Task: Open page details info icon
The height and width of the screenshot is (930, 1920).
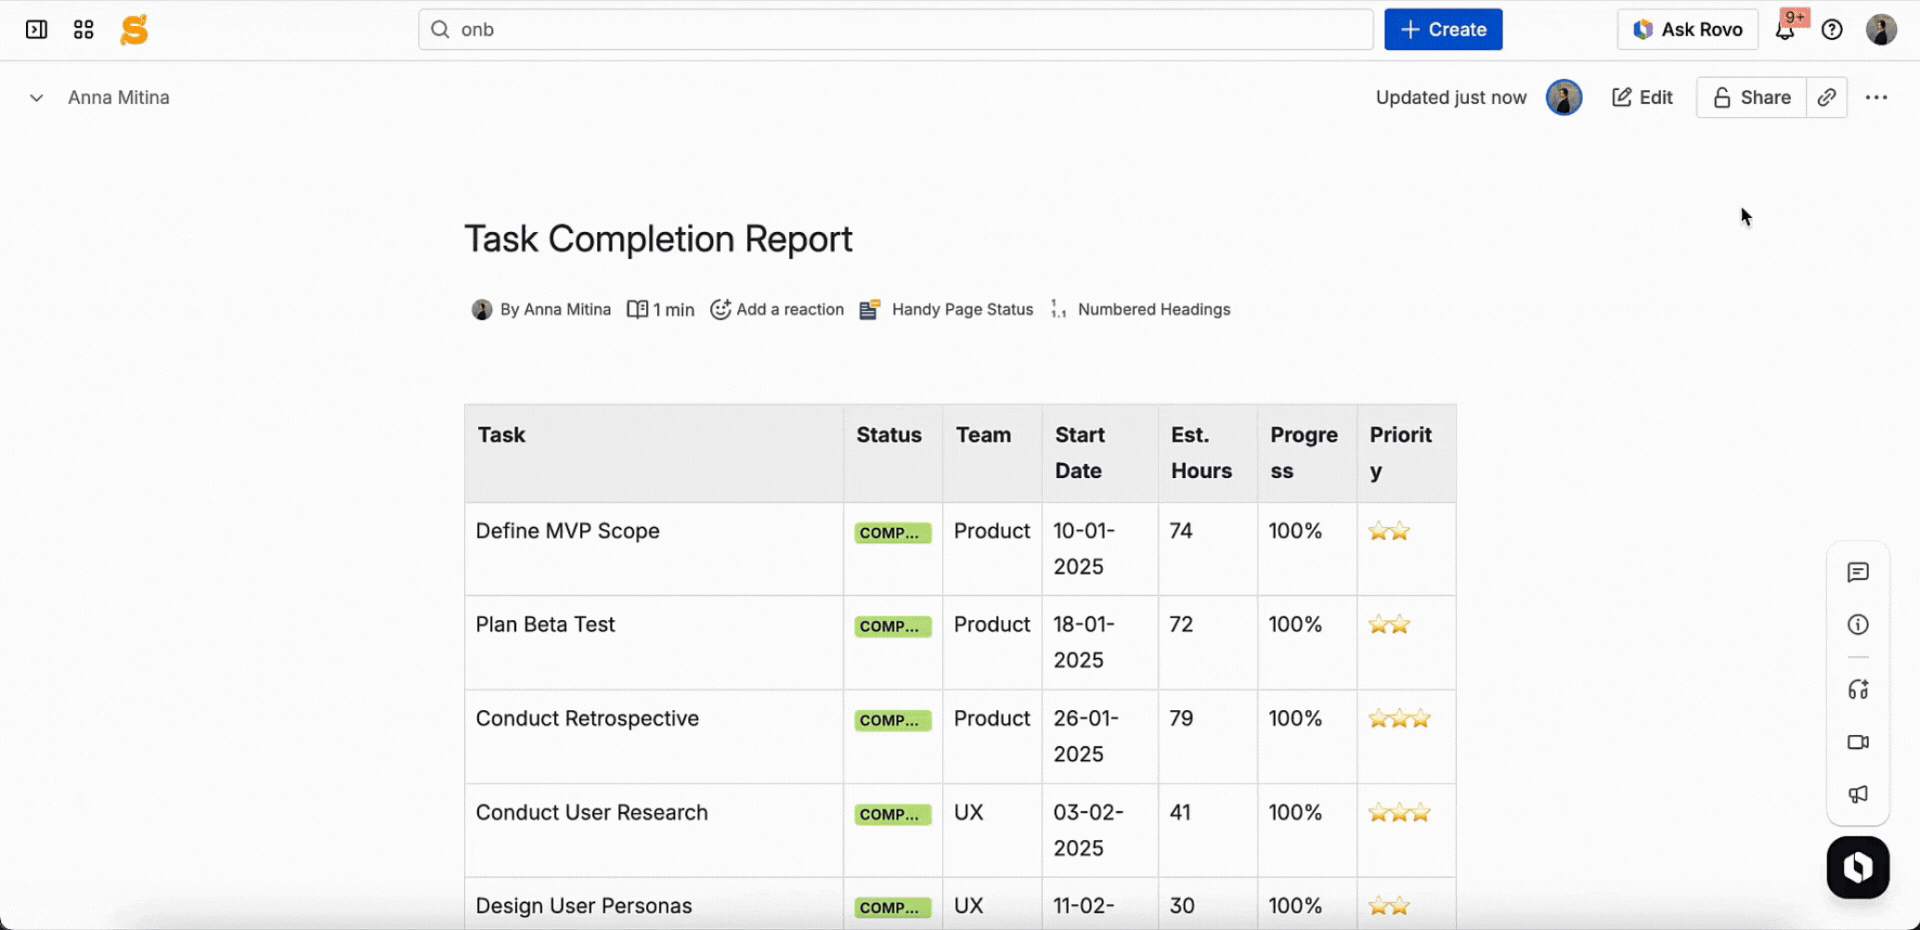Action: point(1858,625)
